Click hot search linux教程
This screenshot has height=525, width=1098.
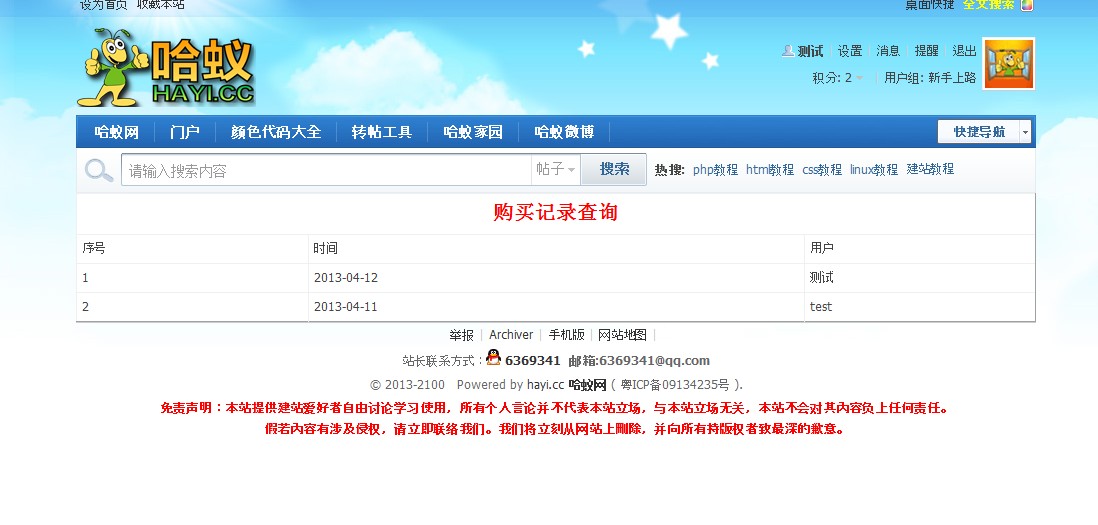(x=874, y=169)
